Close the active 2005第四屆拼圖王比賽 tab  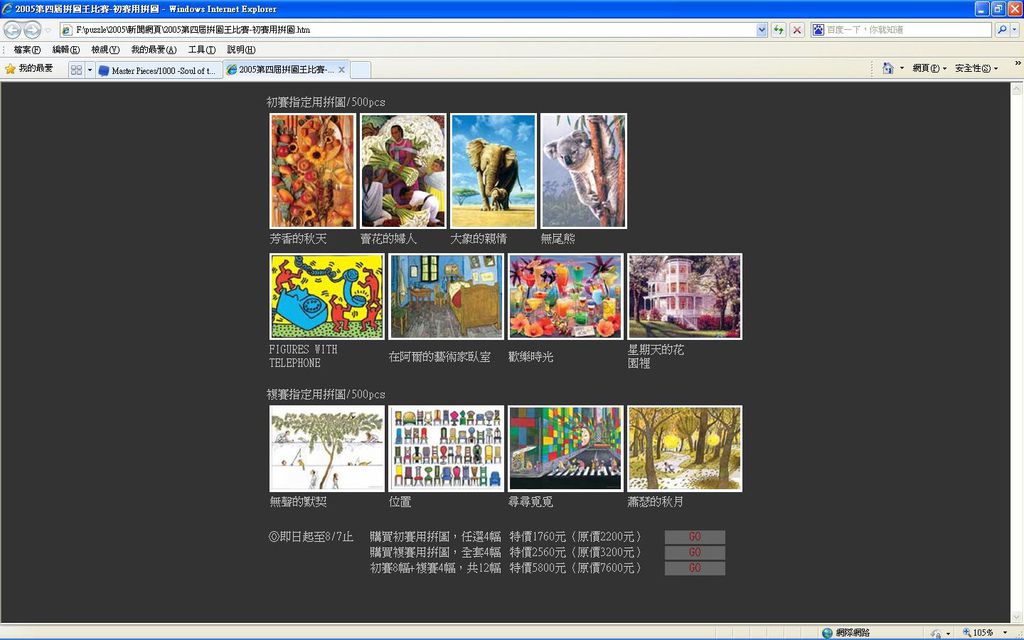[x=342, y=70]
